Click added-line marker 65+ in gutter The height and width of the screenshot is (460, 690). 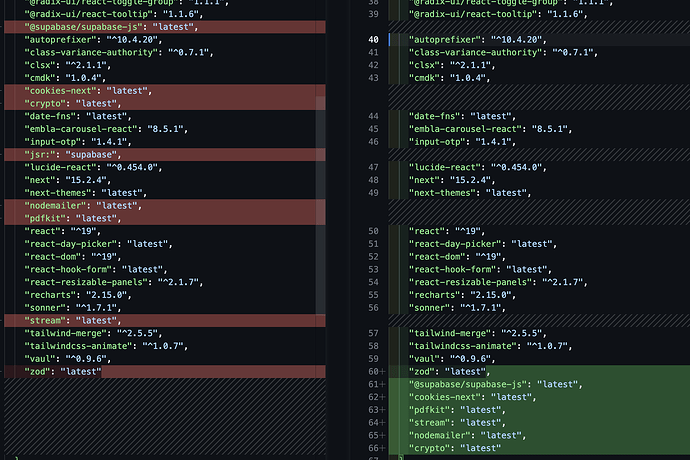coord(377,435)
